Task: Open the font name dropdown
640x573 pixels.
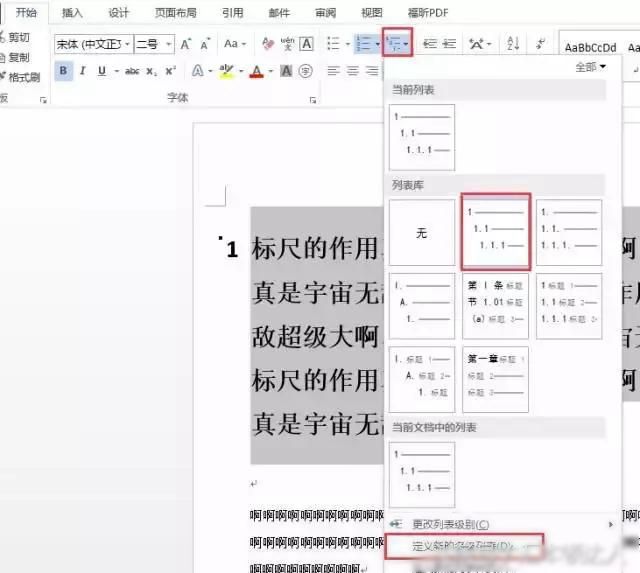Action: point(92,44)
